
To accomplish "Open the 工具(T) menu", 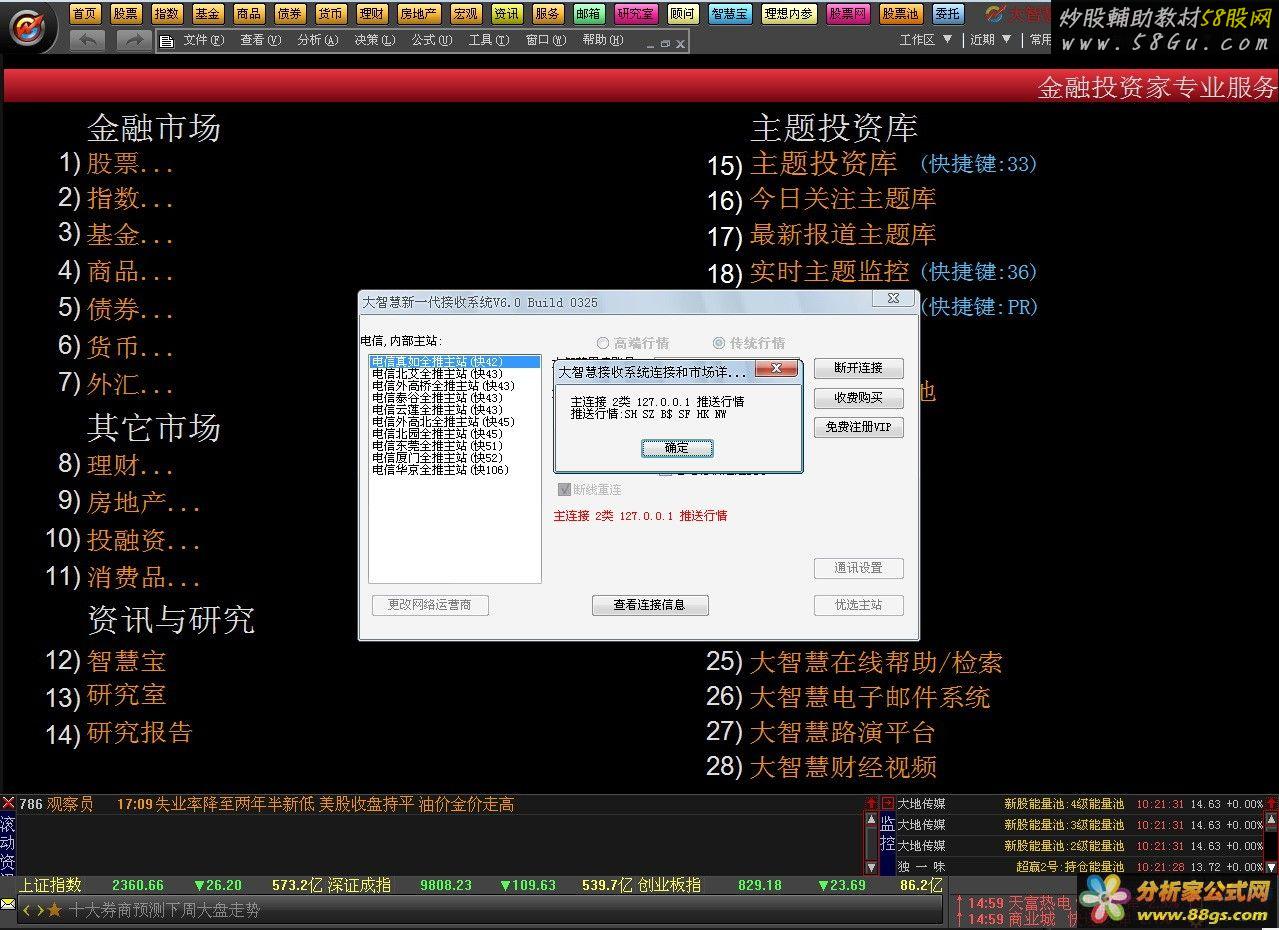I will click(488, 40).
